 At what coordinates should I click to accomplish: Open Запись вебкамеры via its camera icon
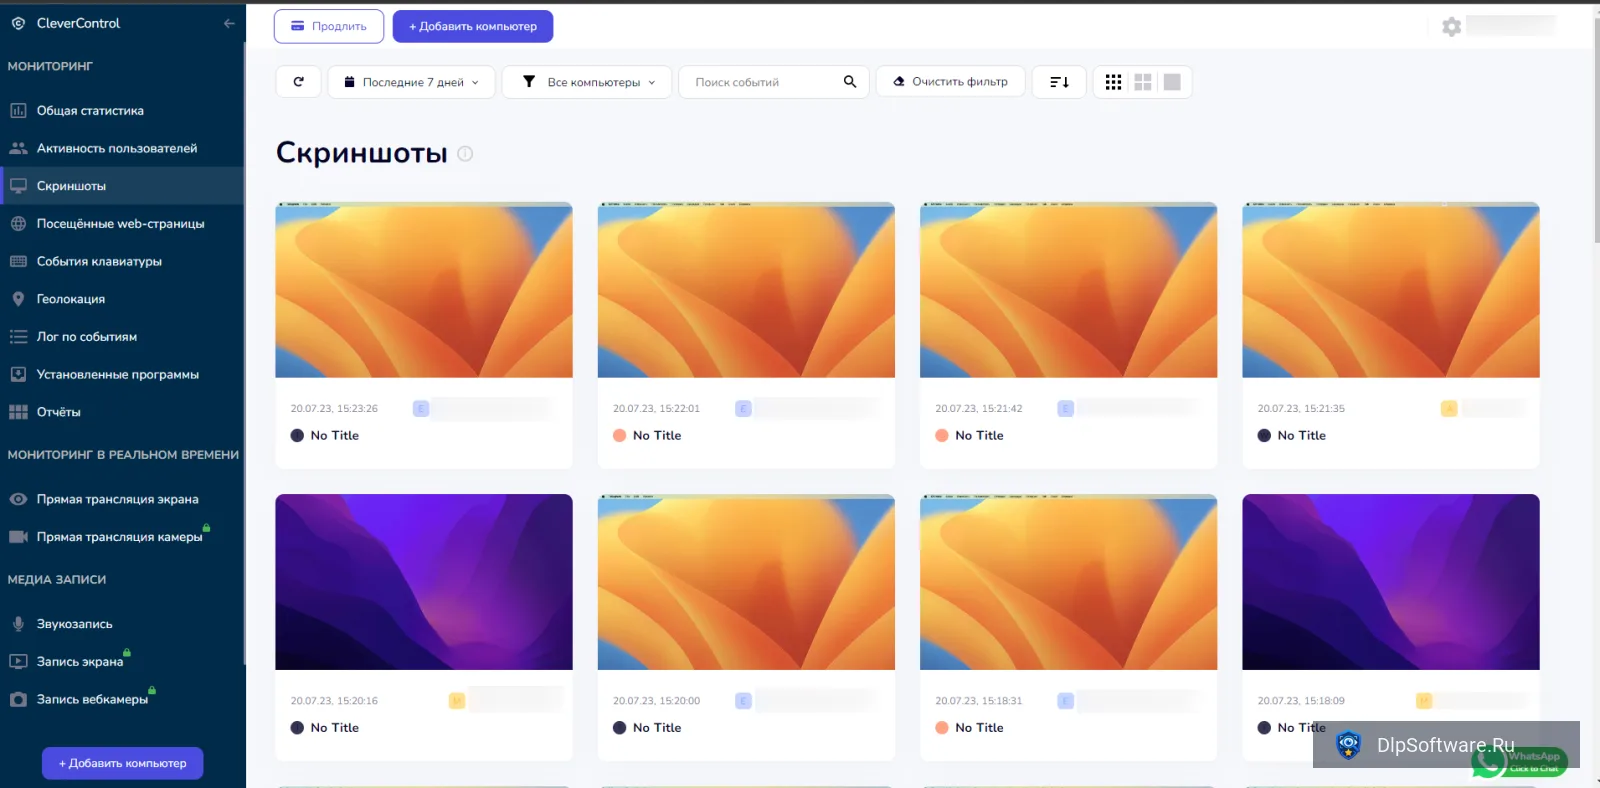[x=18, y=700]
